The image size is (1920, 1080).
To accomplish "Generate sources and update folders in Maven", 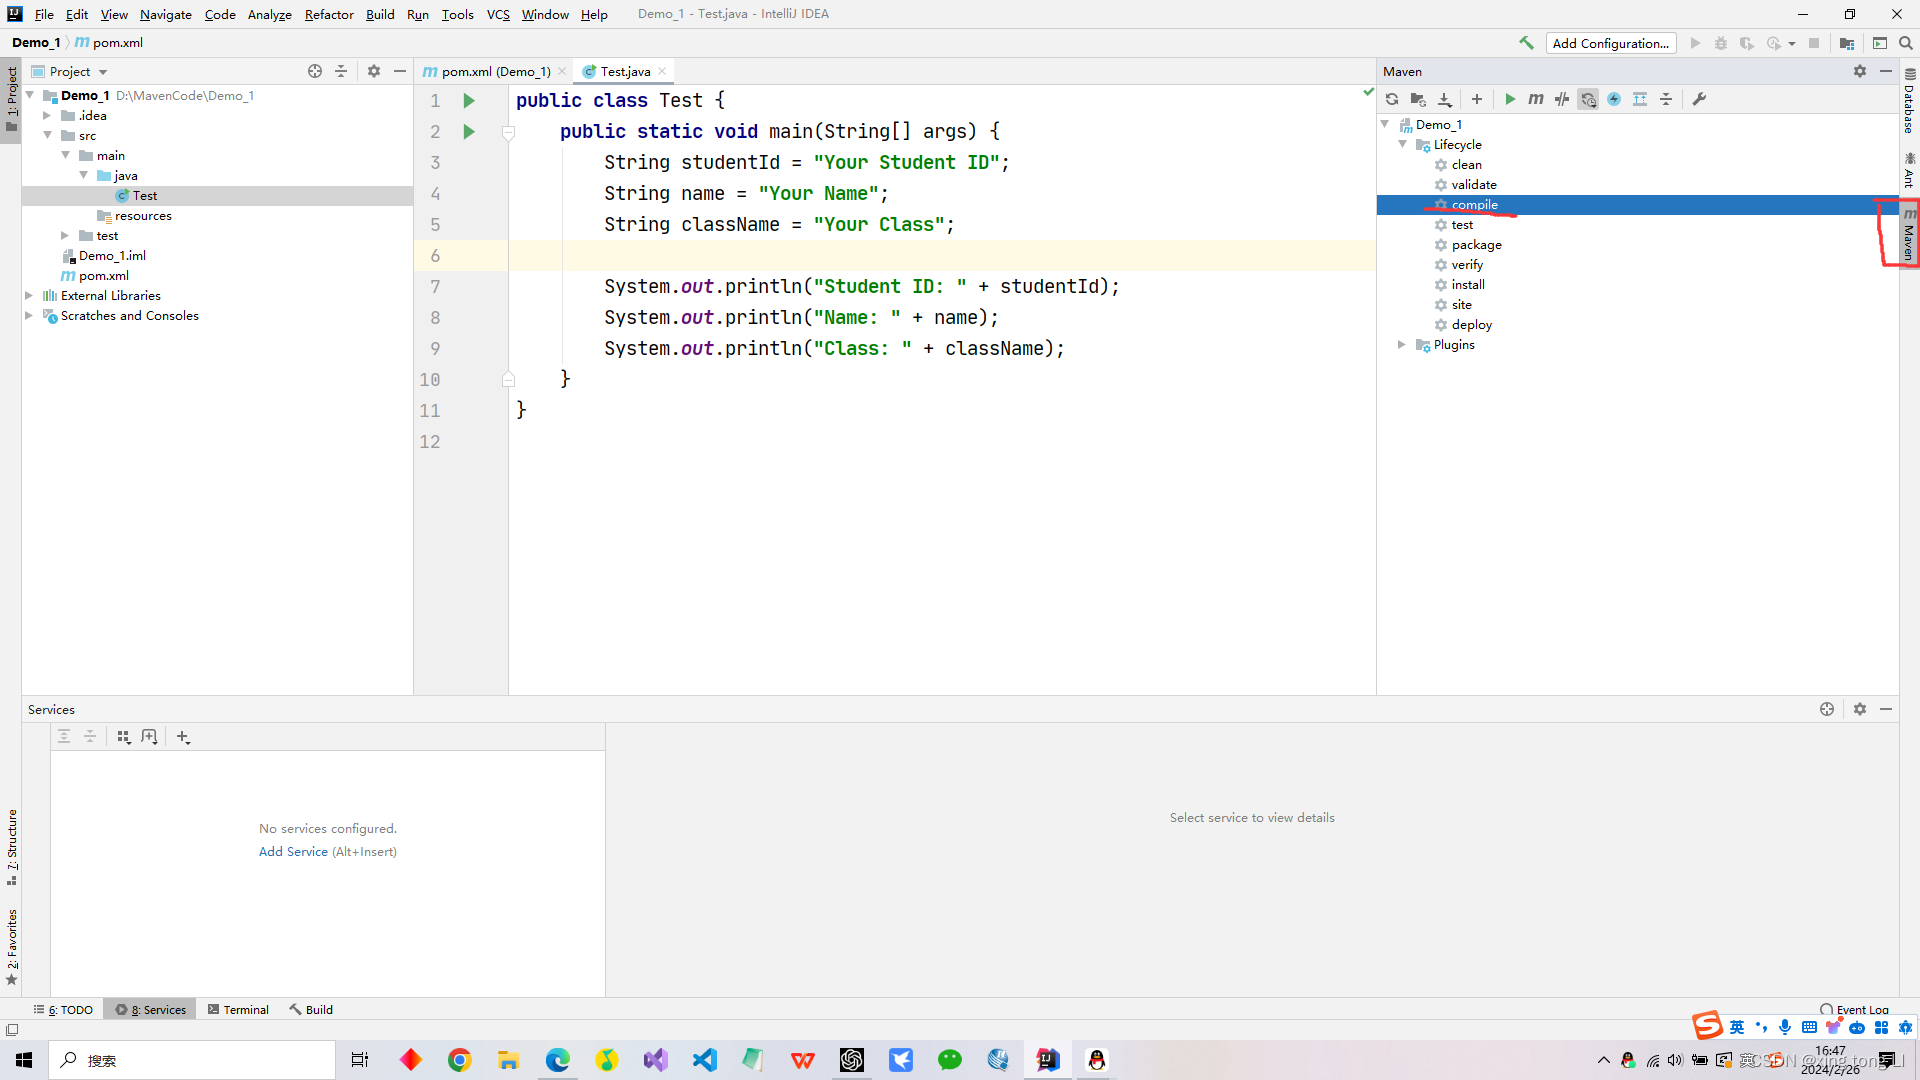I will coord(1418,99).
